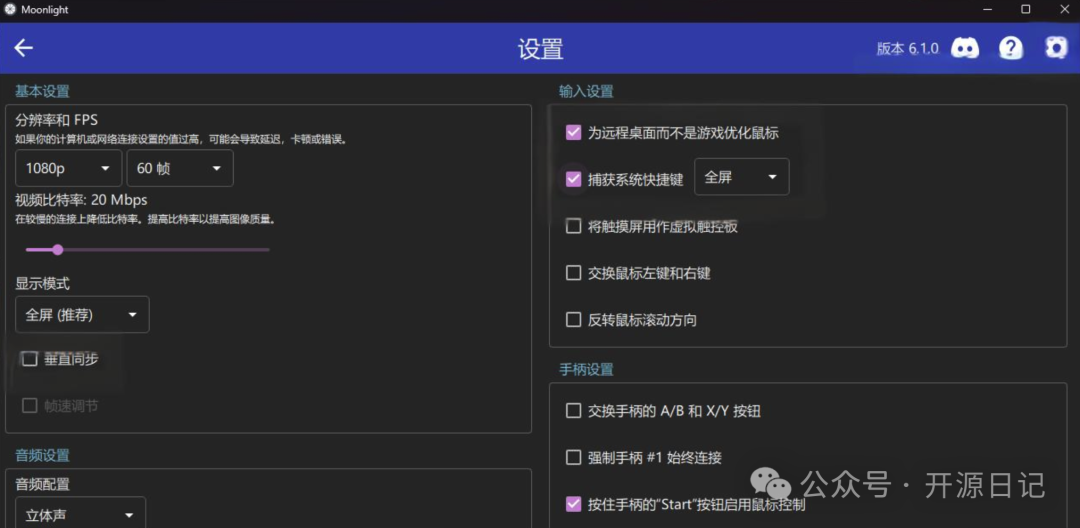The width and height of the screenshot is (1080, 528).
Task: Click the gear icon in header
Action: (1056, 48)
